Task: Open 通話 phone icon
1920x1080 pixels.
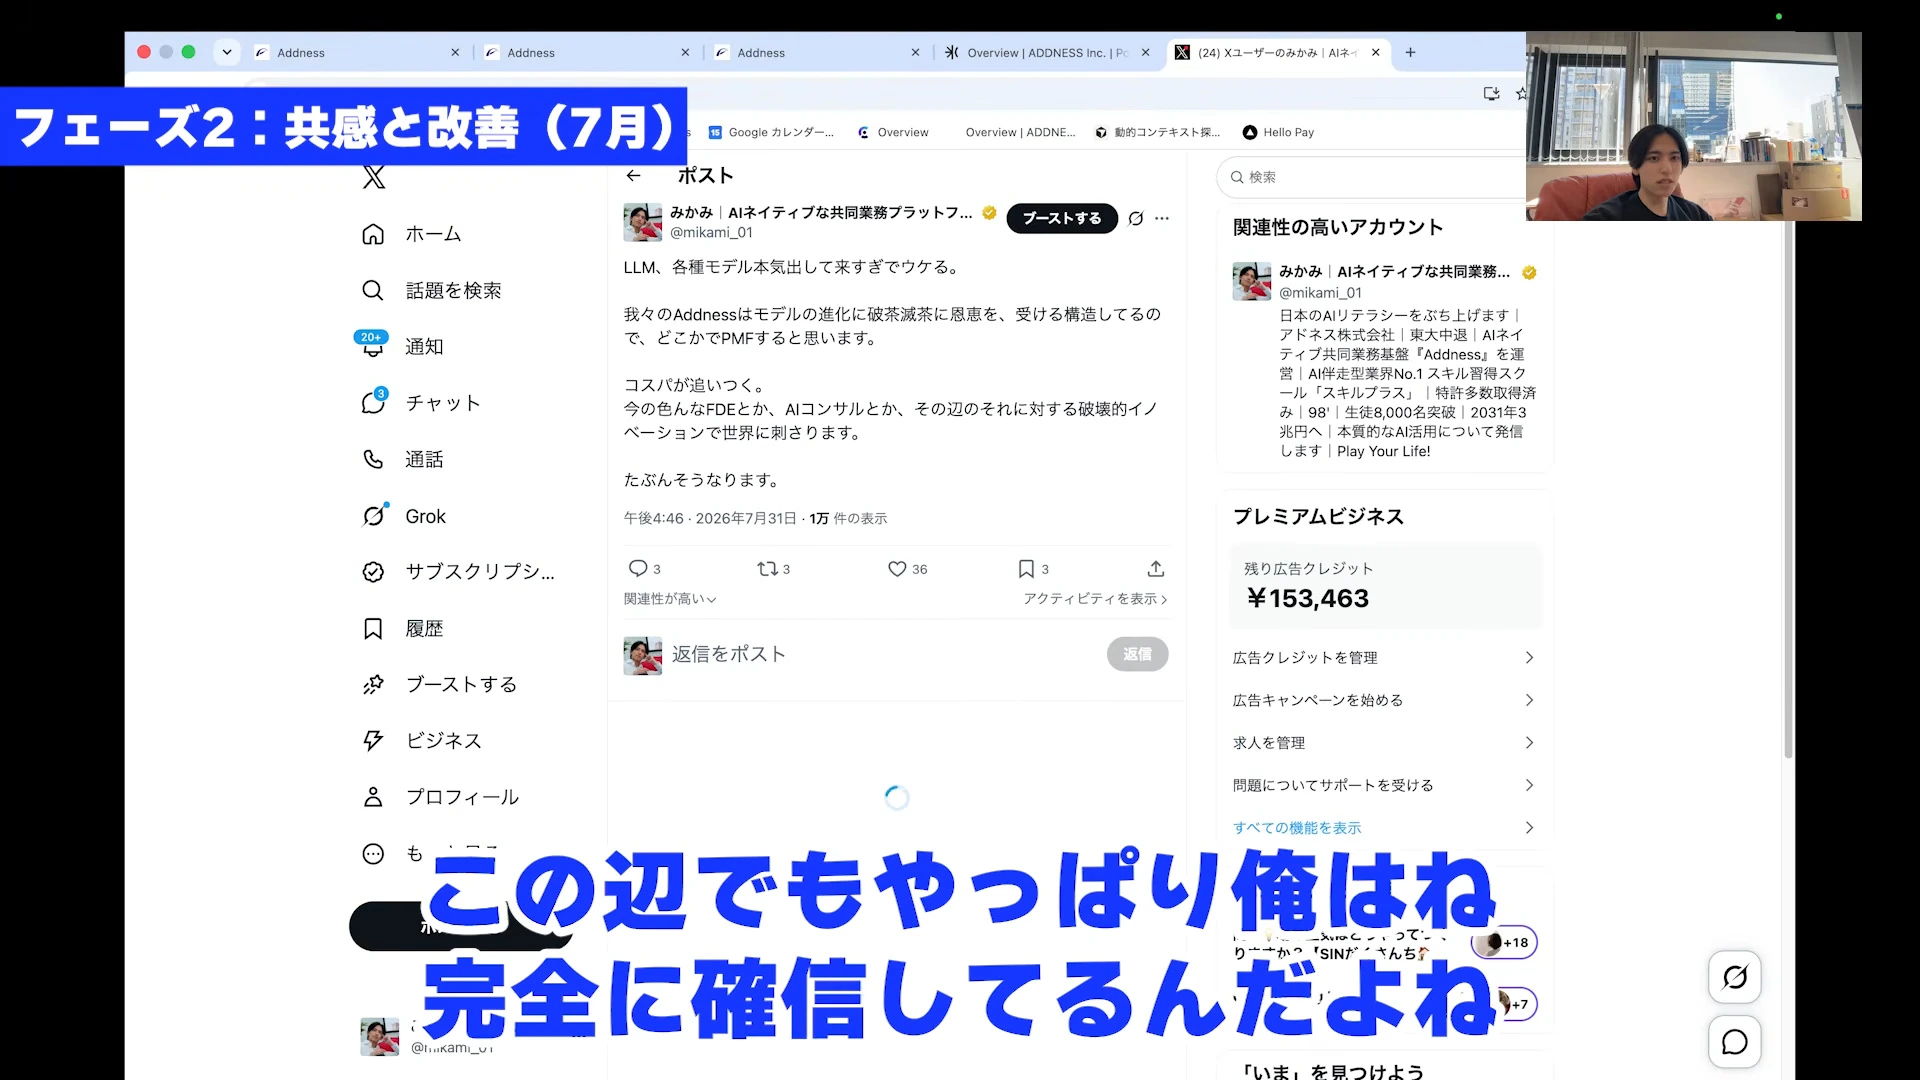Action: pyautogui.click(x=372, y=459)
